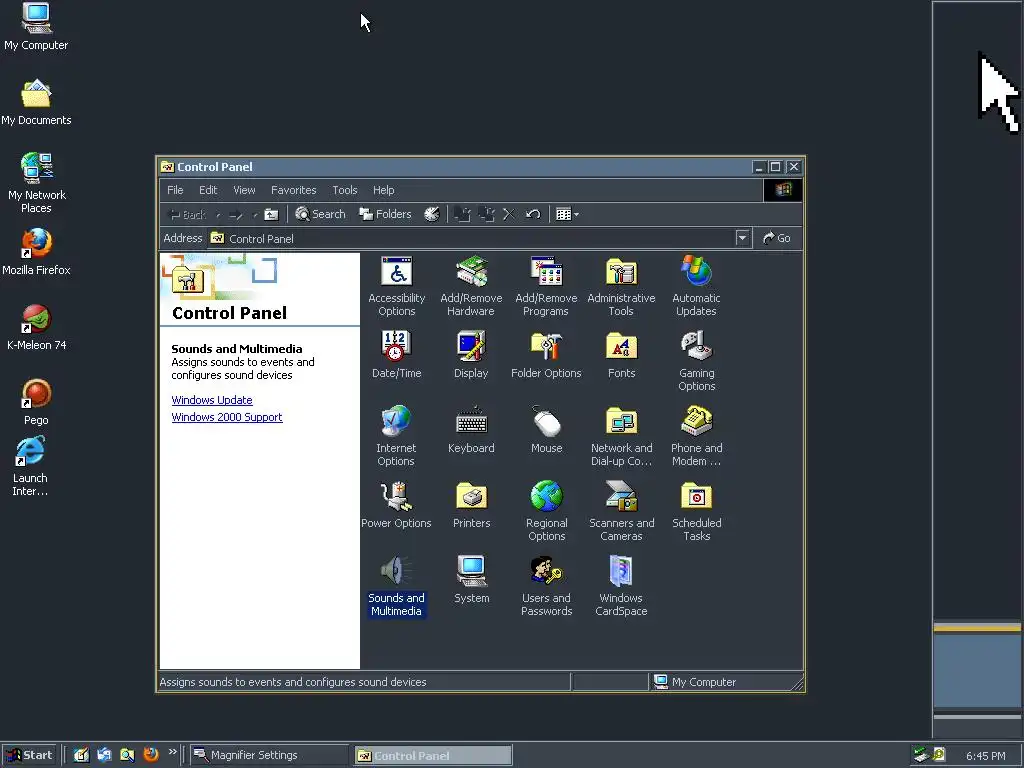The height and width of the screenshot is (768, 1024).
Task: Follow the Windows Update link
Action: pyautogui.click(x=212, y=400)
